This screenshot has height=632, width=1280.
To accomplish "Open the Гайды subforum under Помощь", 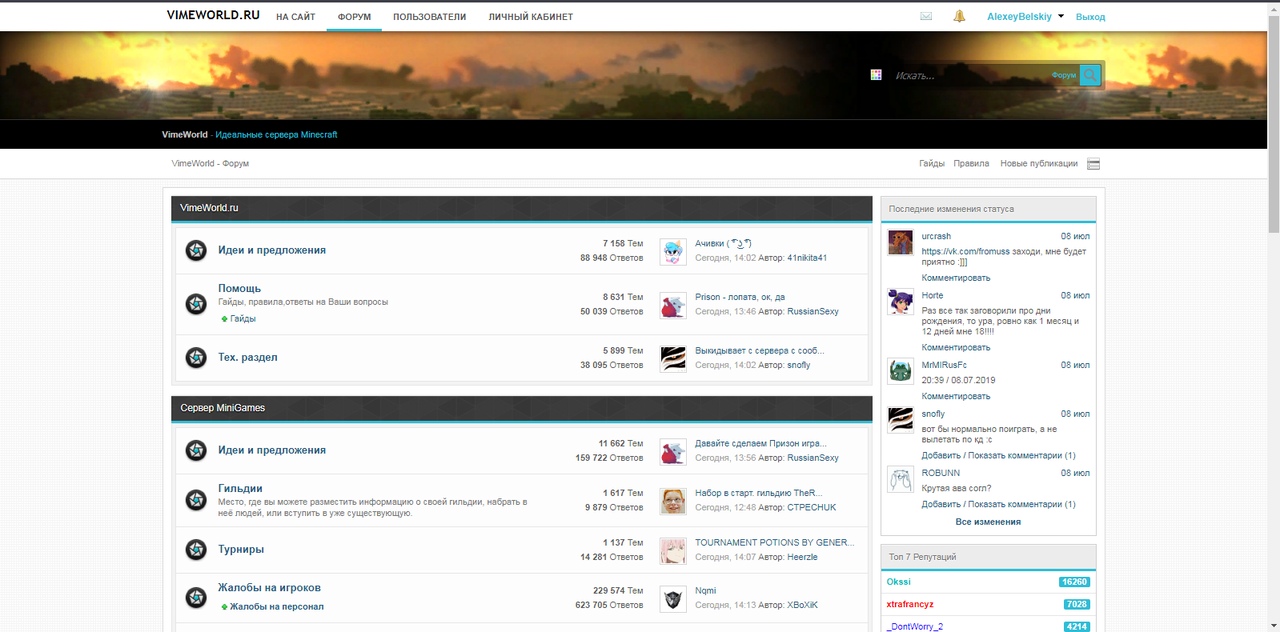I will coord(243,319).
